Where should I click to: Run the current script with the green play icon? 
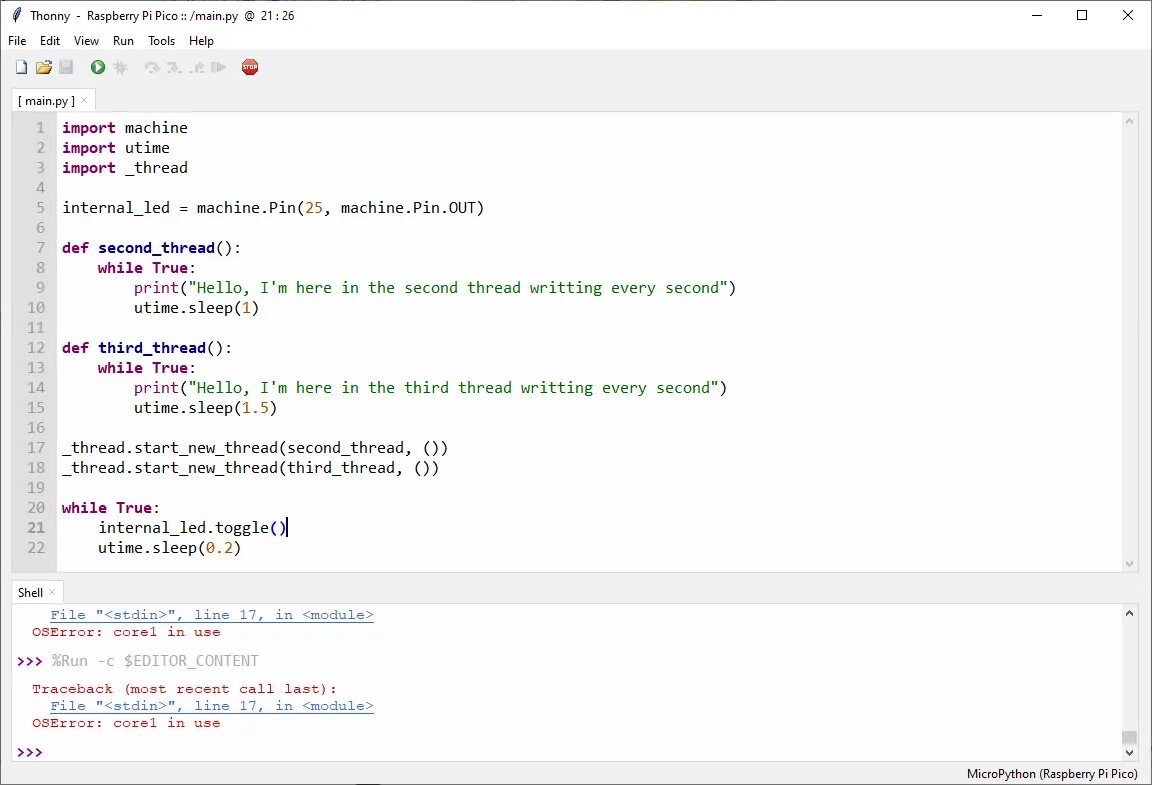[x=98, y=68]
